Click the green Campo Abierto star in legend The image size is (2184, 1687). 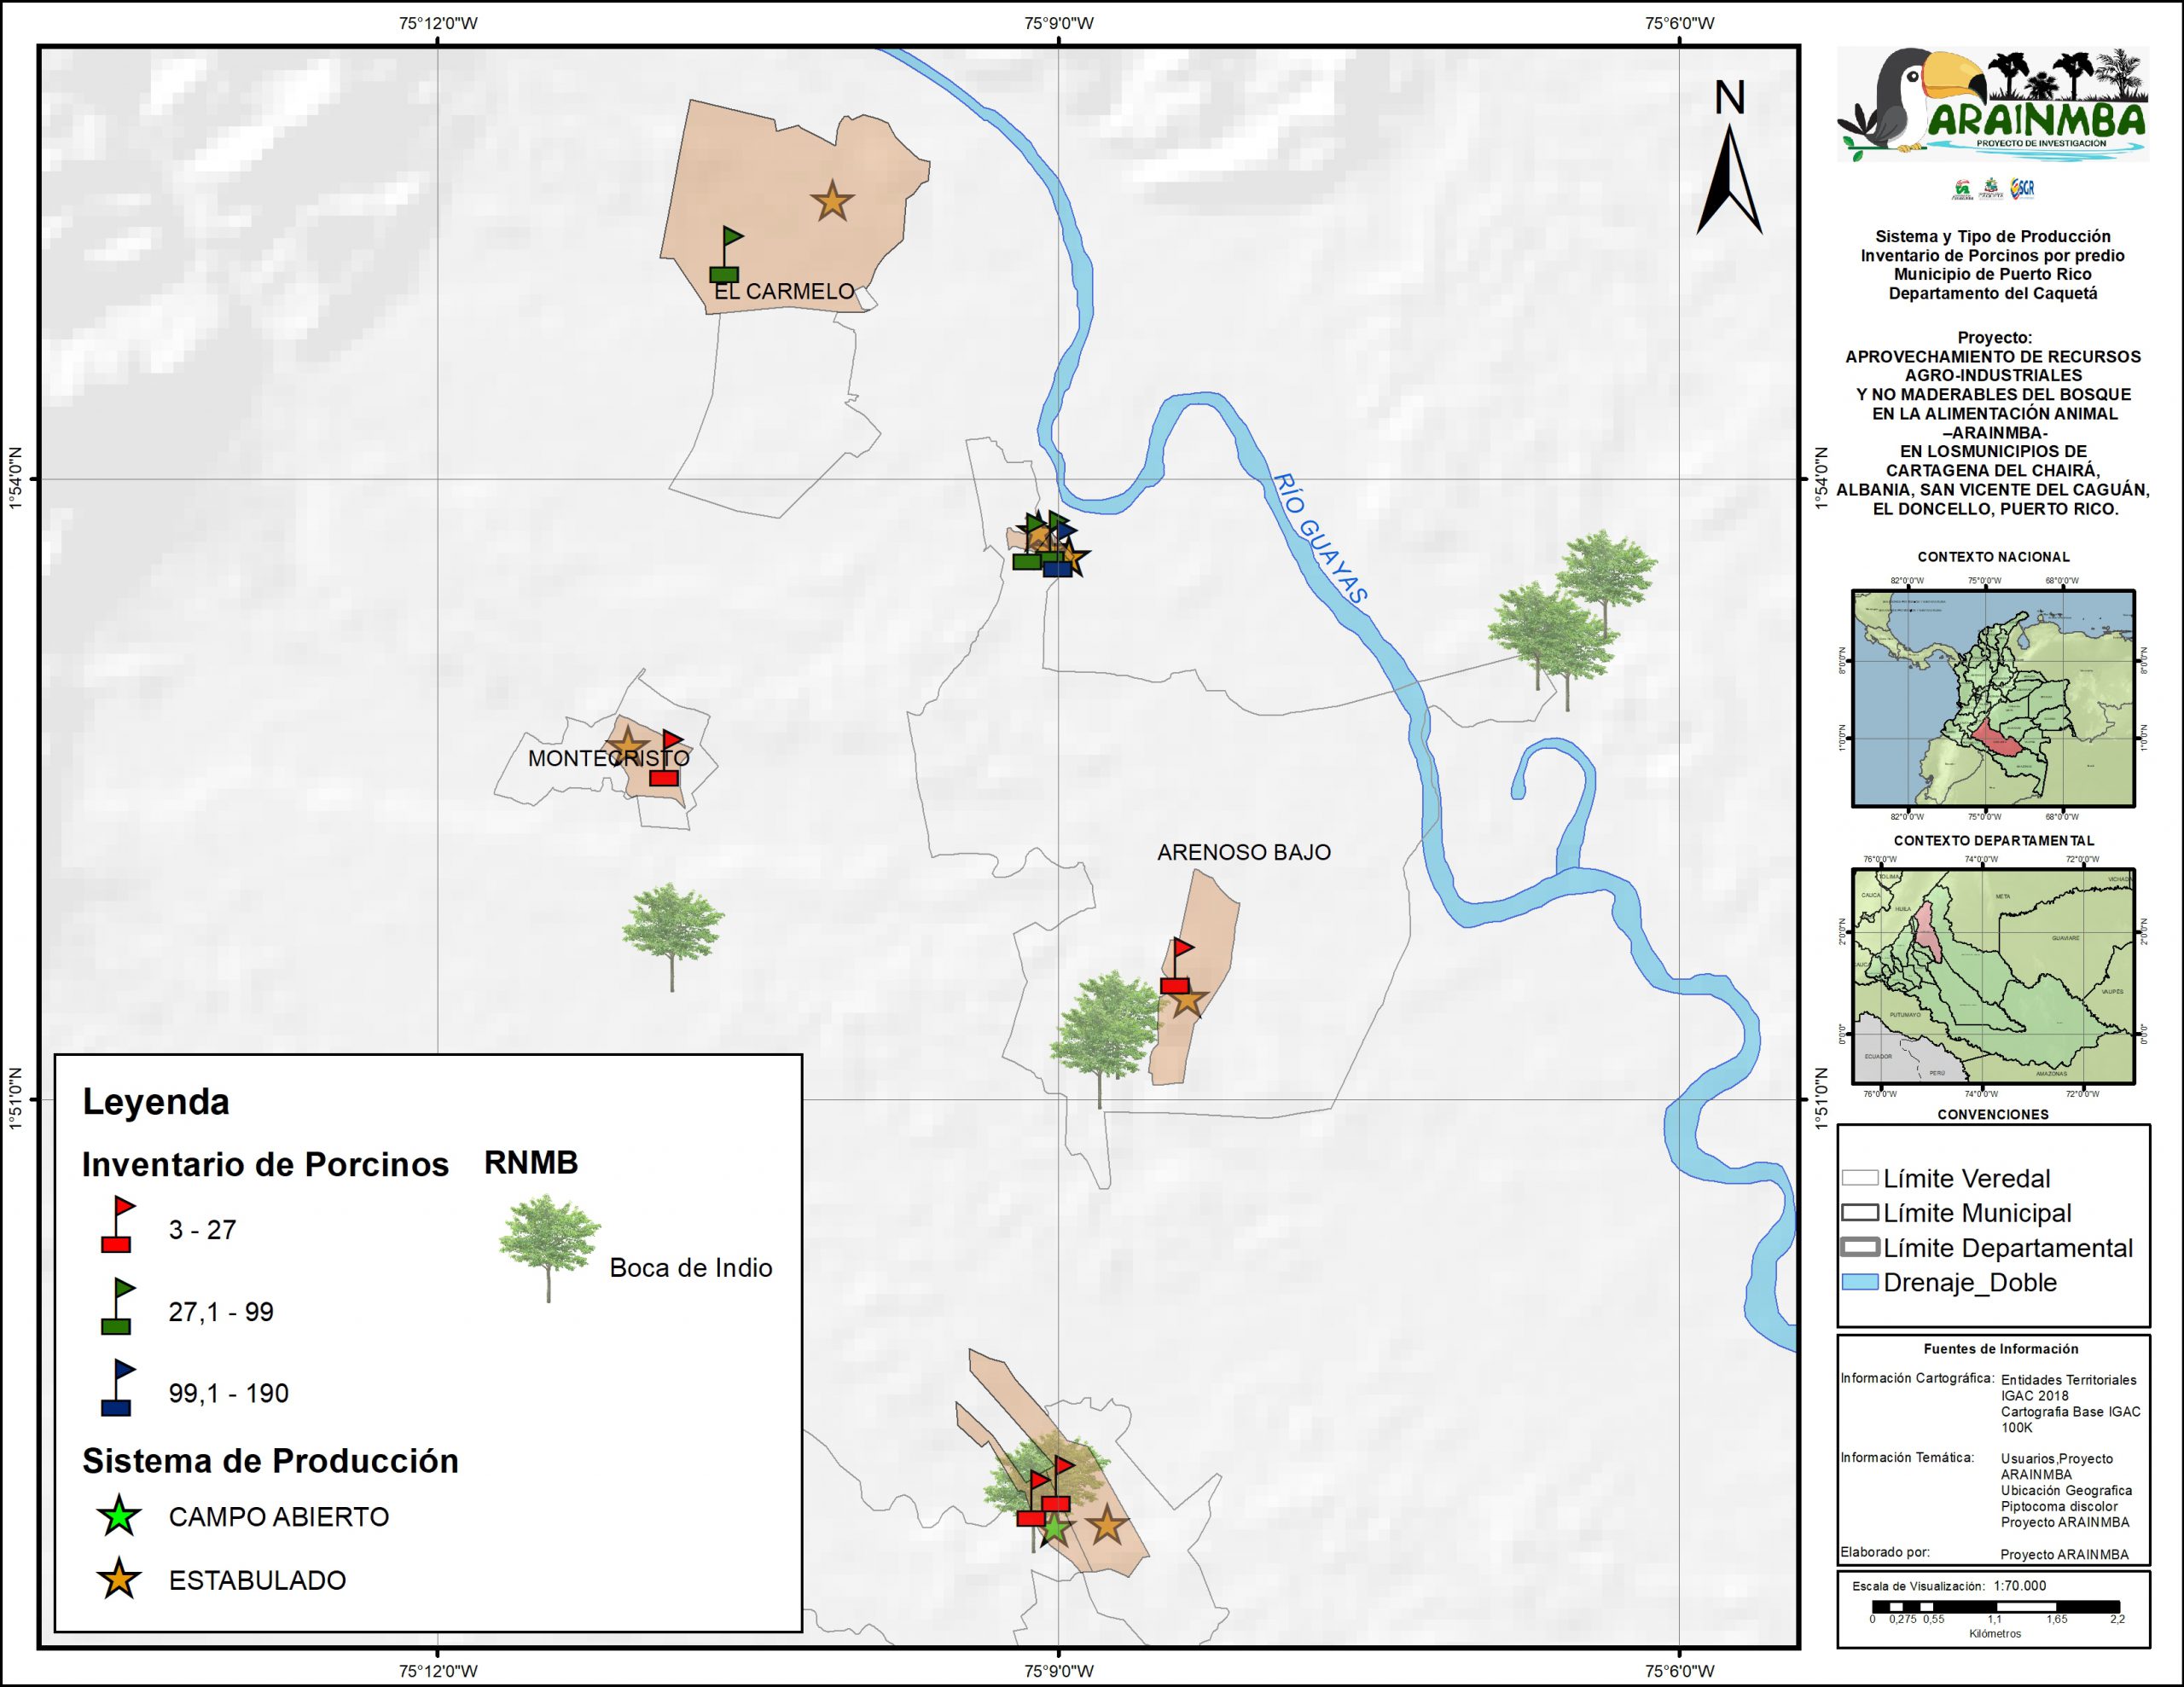(x=119, y=1517)
